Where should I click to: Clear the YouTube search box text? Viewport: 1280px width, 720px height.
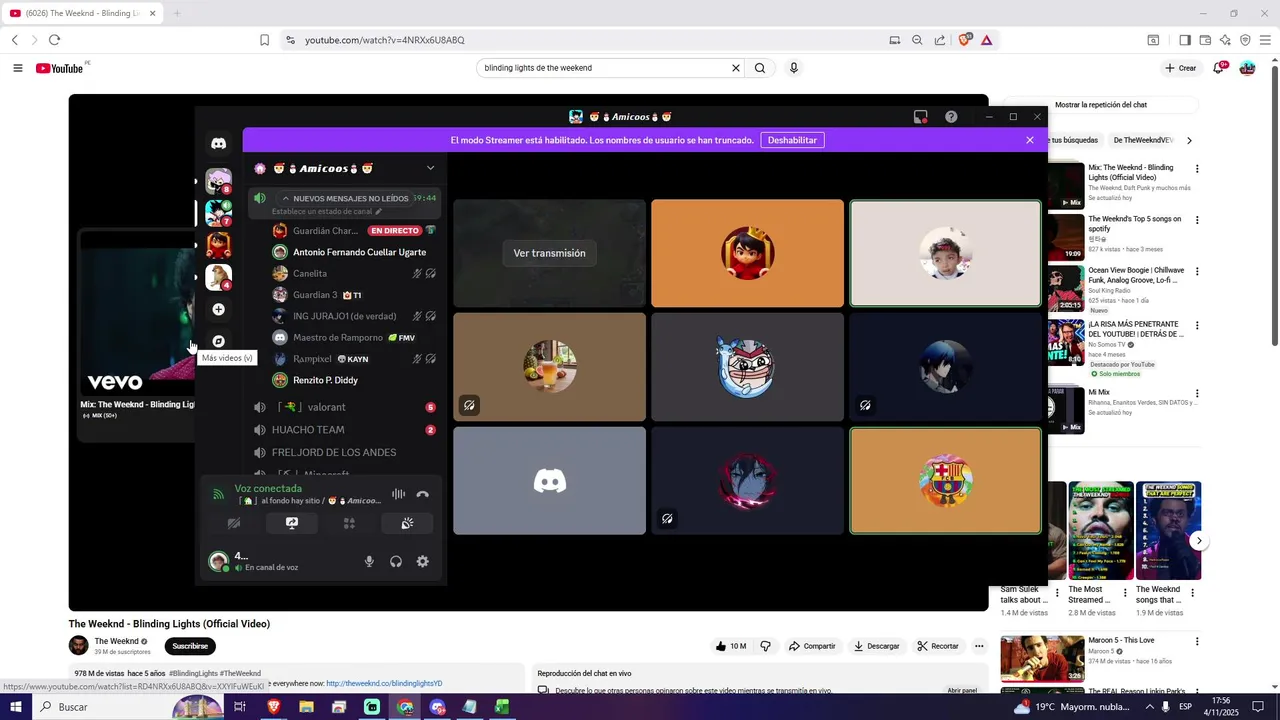tap(736, 68)
